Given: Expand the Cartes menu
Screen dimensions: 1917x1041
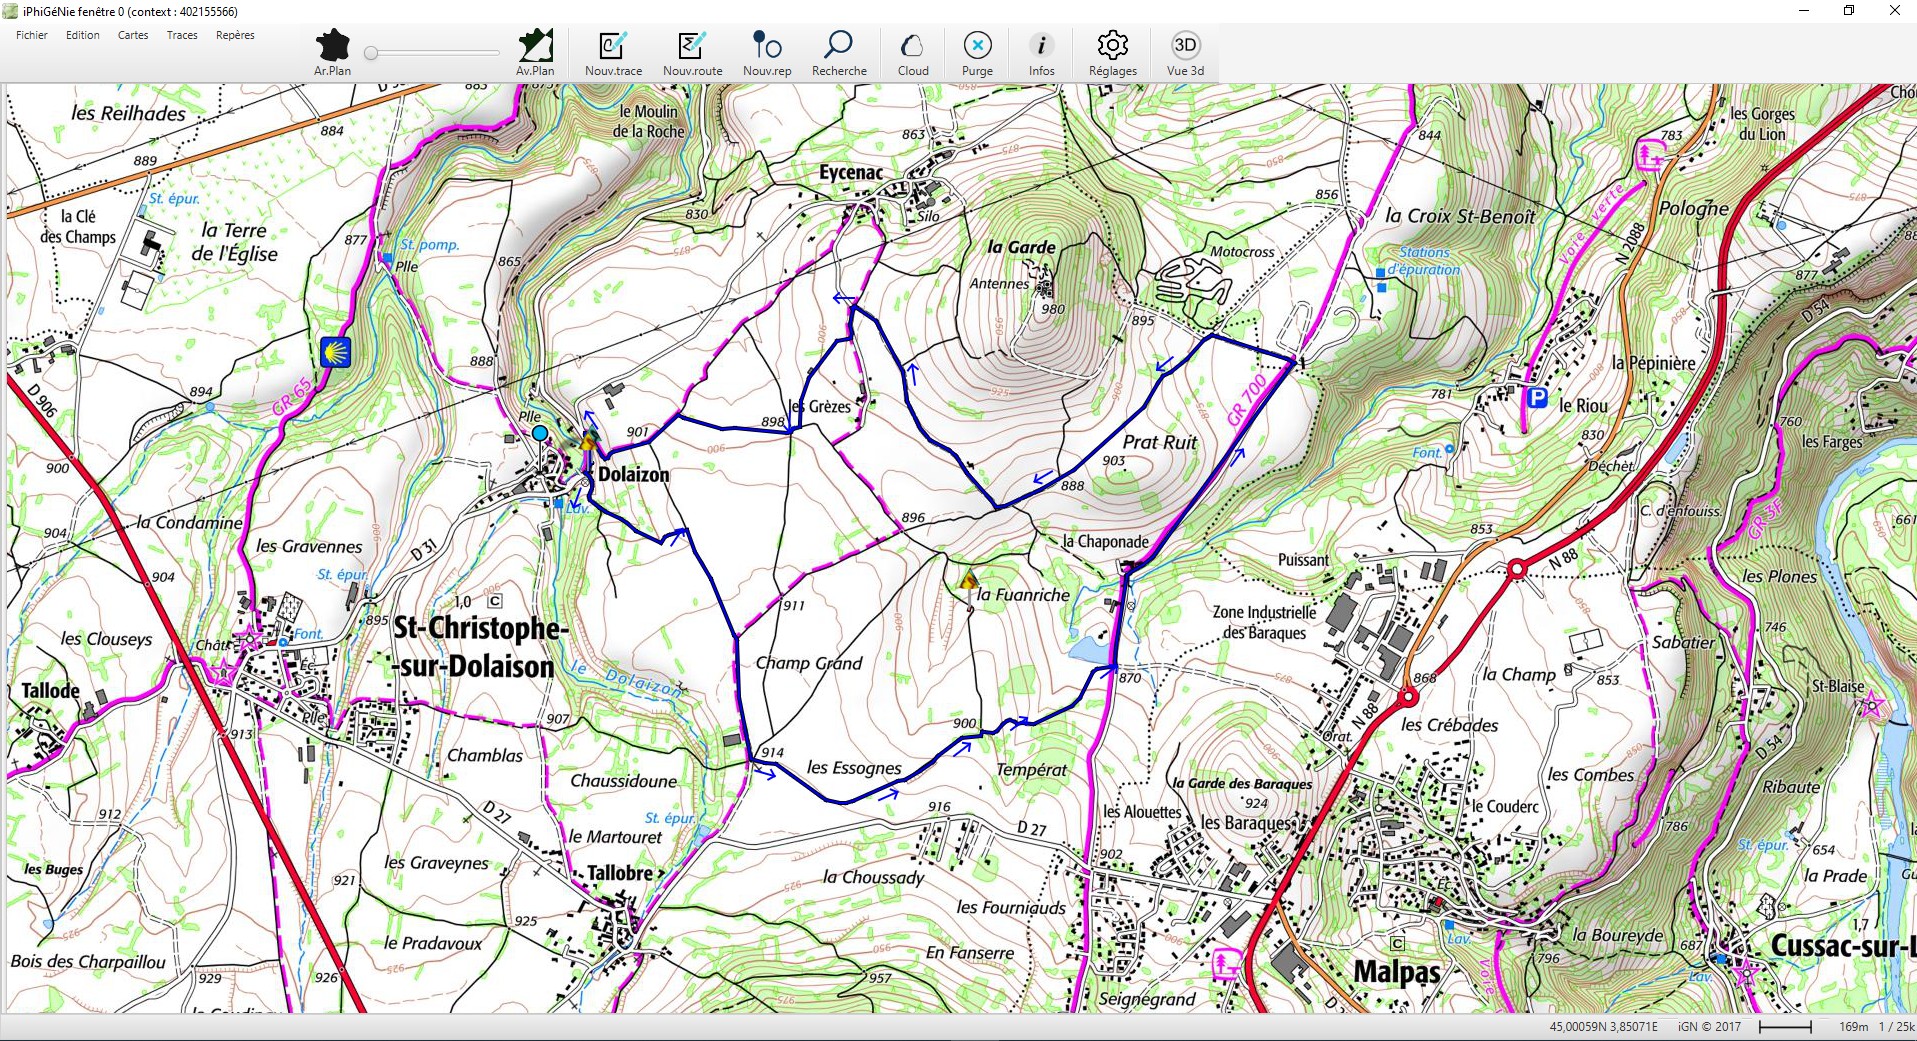Looking at the screenshot, I should pos(133,35).
